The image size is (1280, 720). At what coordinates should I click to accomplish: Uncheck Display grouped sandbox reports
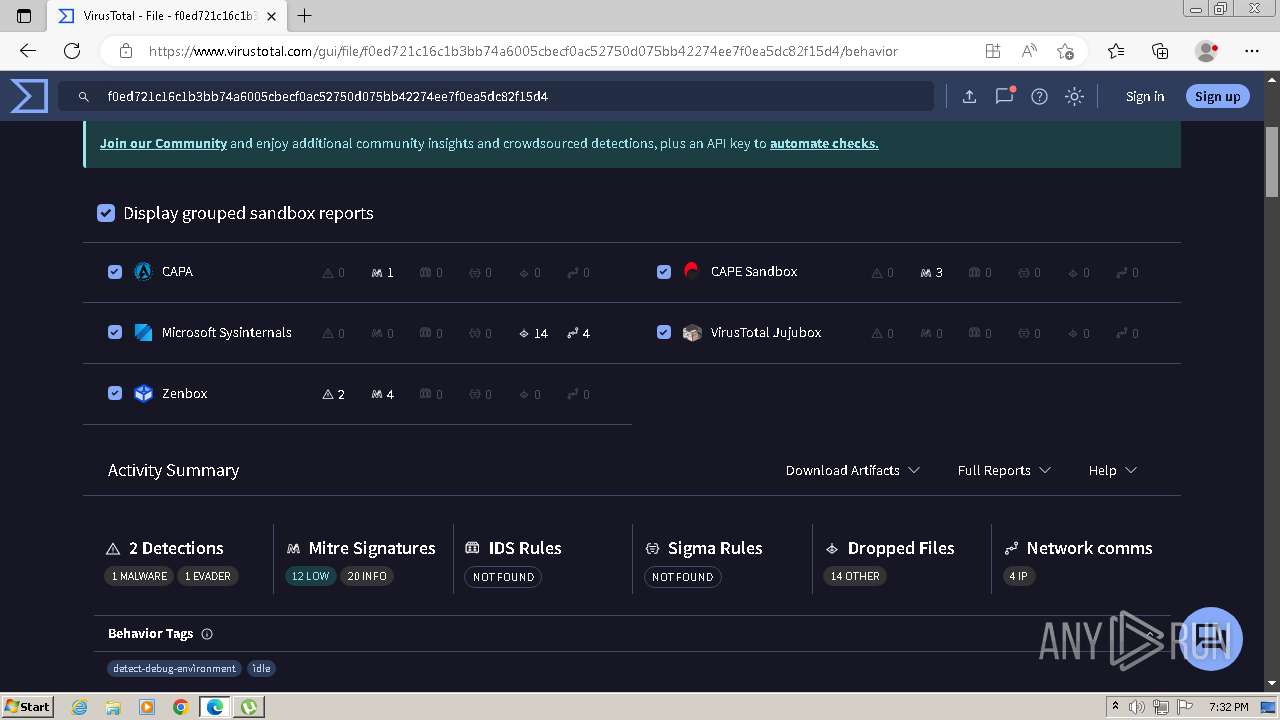click(x=106, y=213)
